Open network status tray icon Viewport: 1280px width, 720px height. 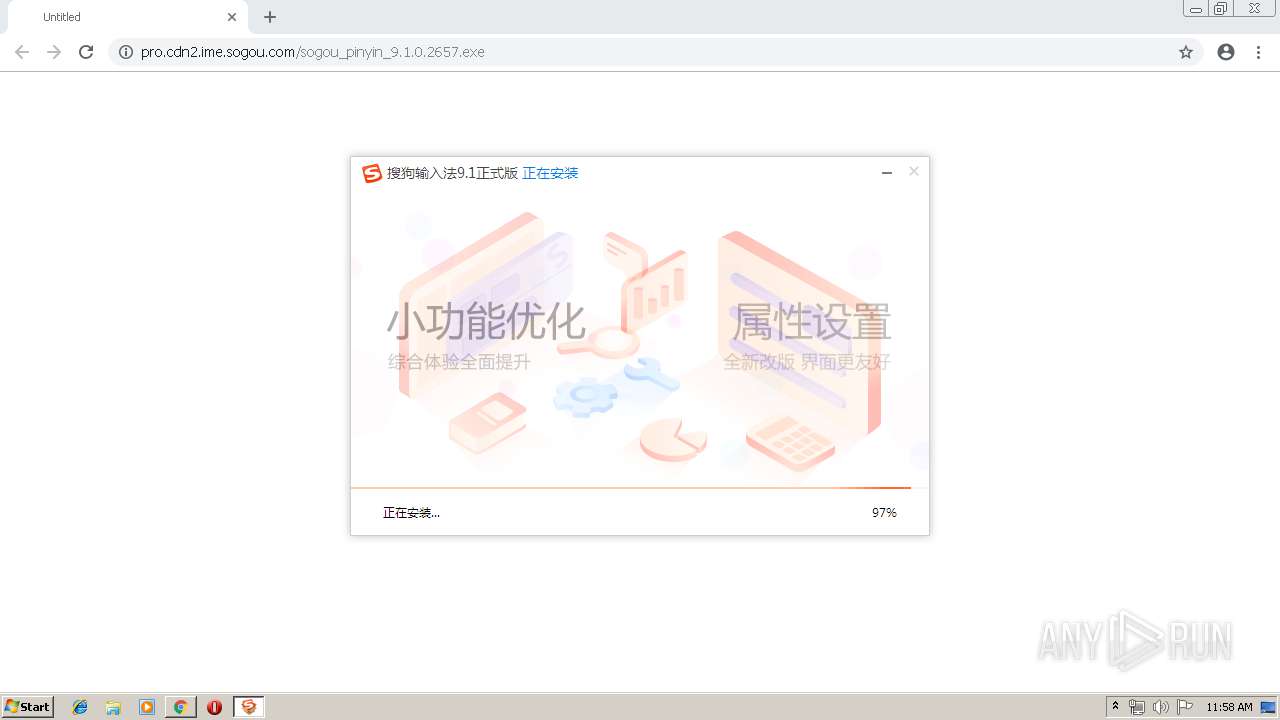coord(1137,707)
